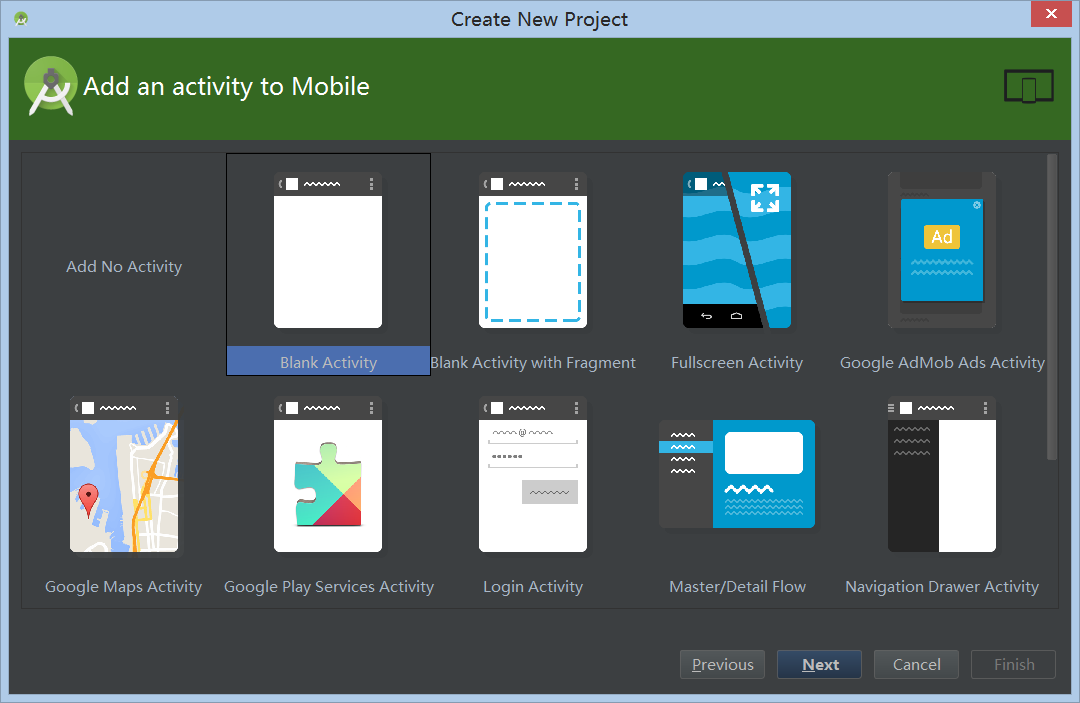This screenshot has height=703, width=1080.
Task: Choose the Blank Activity with Fragment thumbnail
Action: tap(533, 250)
